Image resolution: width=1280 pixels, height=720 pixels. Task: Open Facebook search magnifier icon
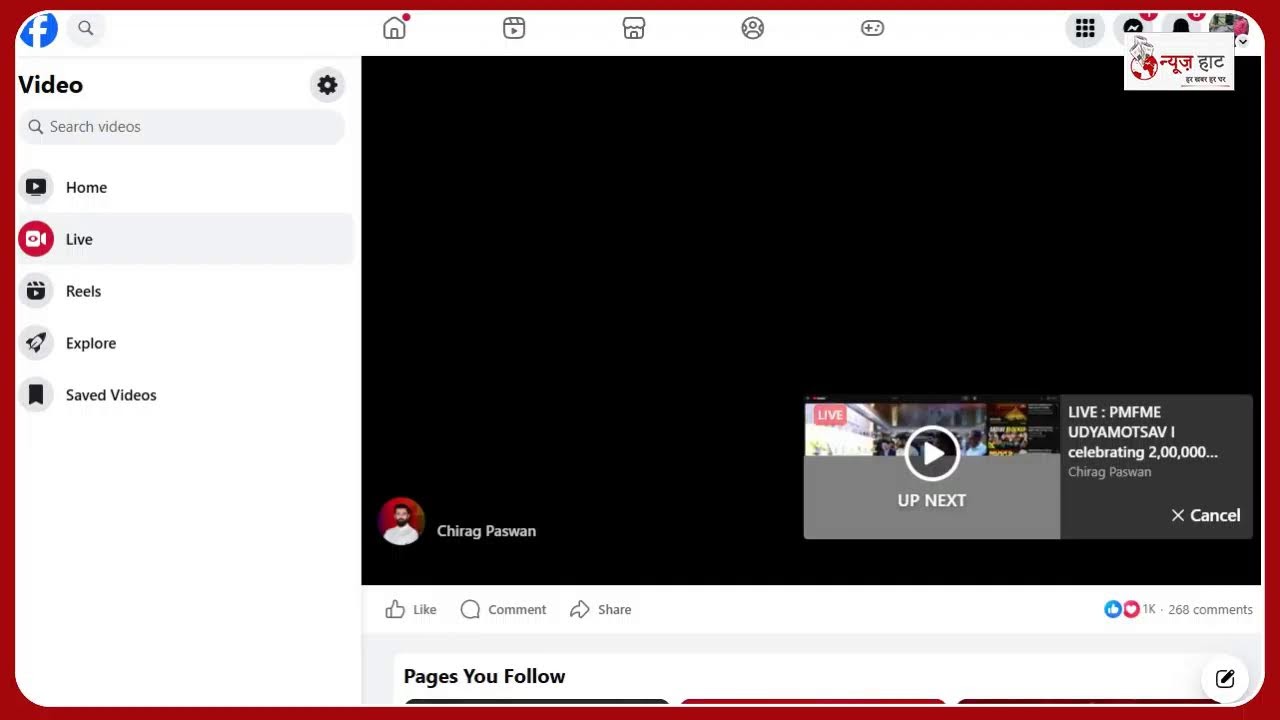tap(86, 28)
